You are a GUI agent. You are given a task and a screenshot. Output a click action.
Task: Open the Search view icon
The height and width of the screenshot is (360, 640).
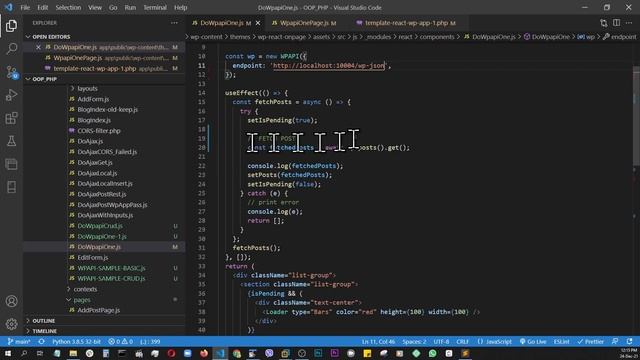(x=11, y=49)
